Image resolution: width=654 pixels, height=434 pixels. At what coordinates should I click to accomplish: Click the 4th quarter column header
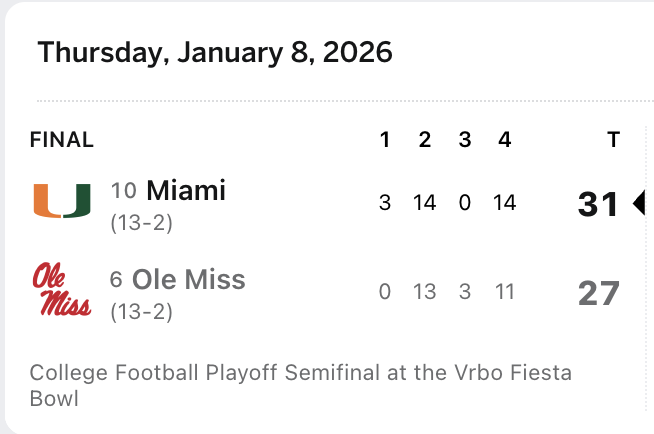(x=504, y=140)
